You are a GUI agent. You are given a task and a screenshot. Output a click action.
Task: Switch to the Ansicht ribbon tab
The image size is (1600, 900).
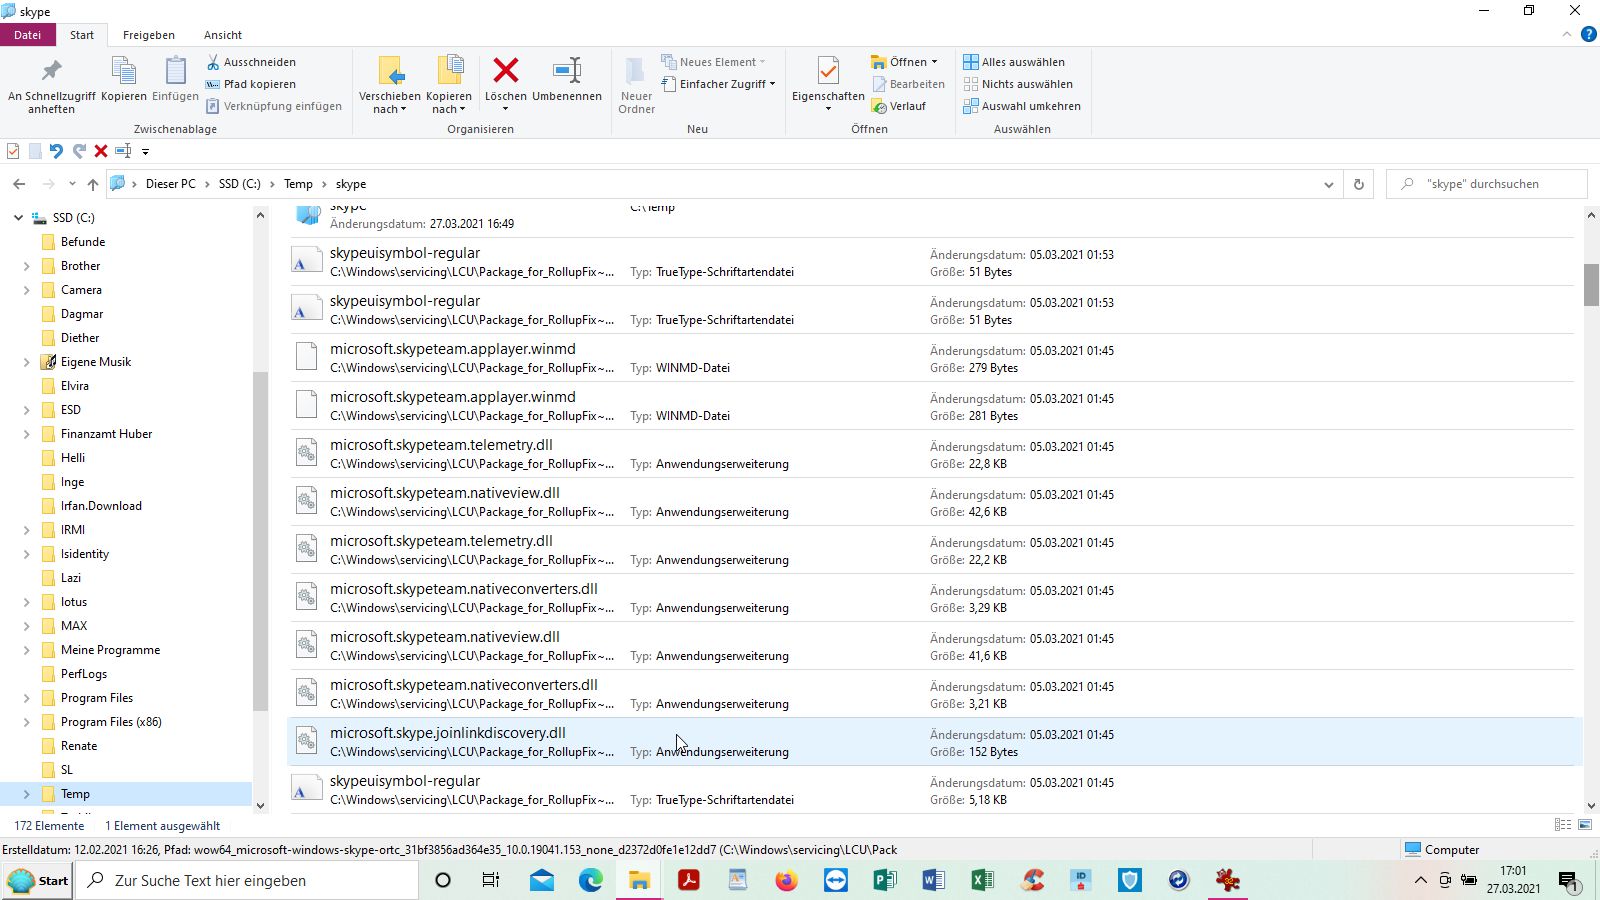click(223, 35)
